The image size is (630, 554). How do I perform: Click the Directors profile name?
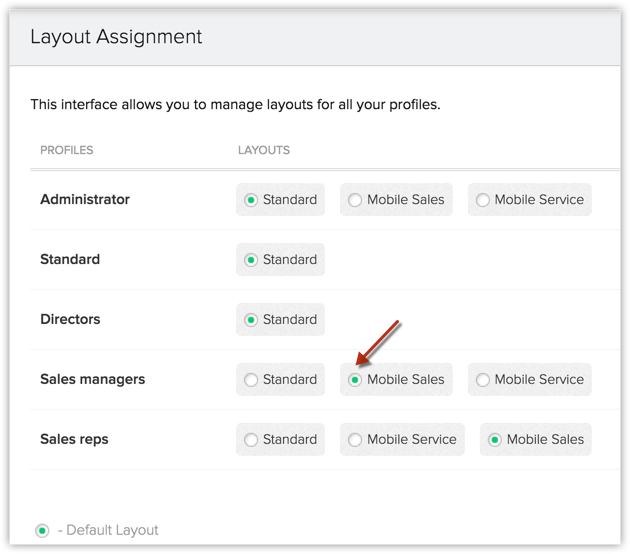(x=70, y=320)
